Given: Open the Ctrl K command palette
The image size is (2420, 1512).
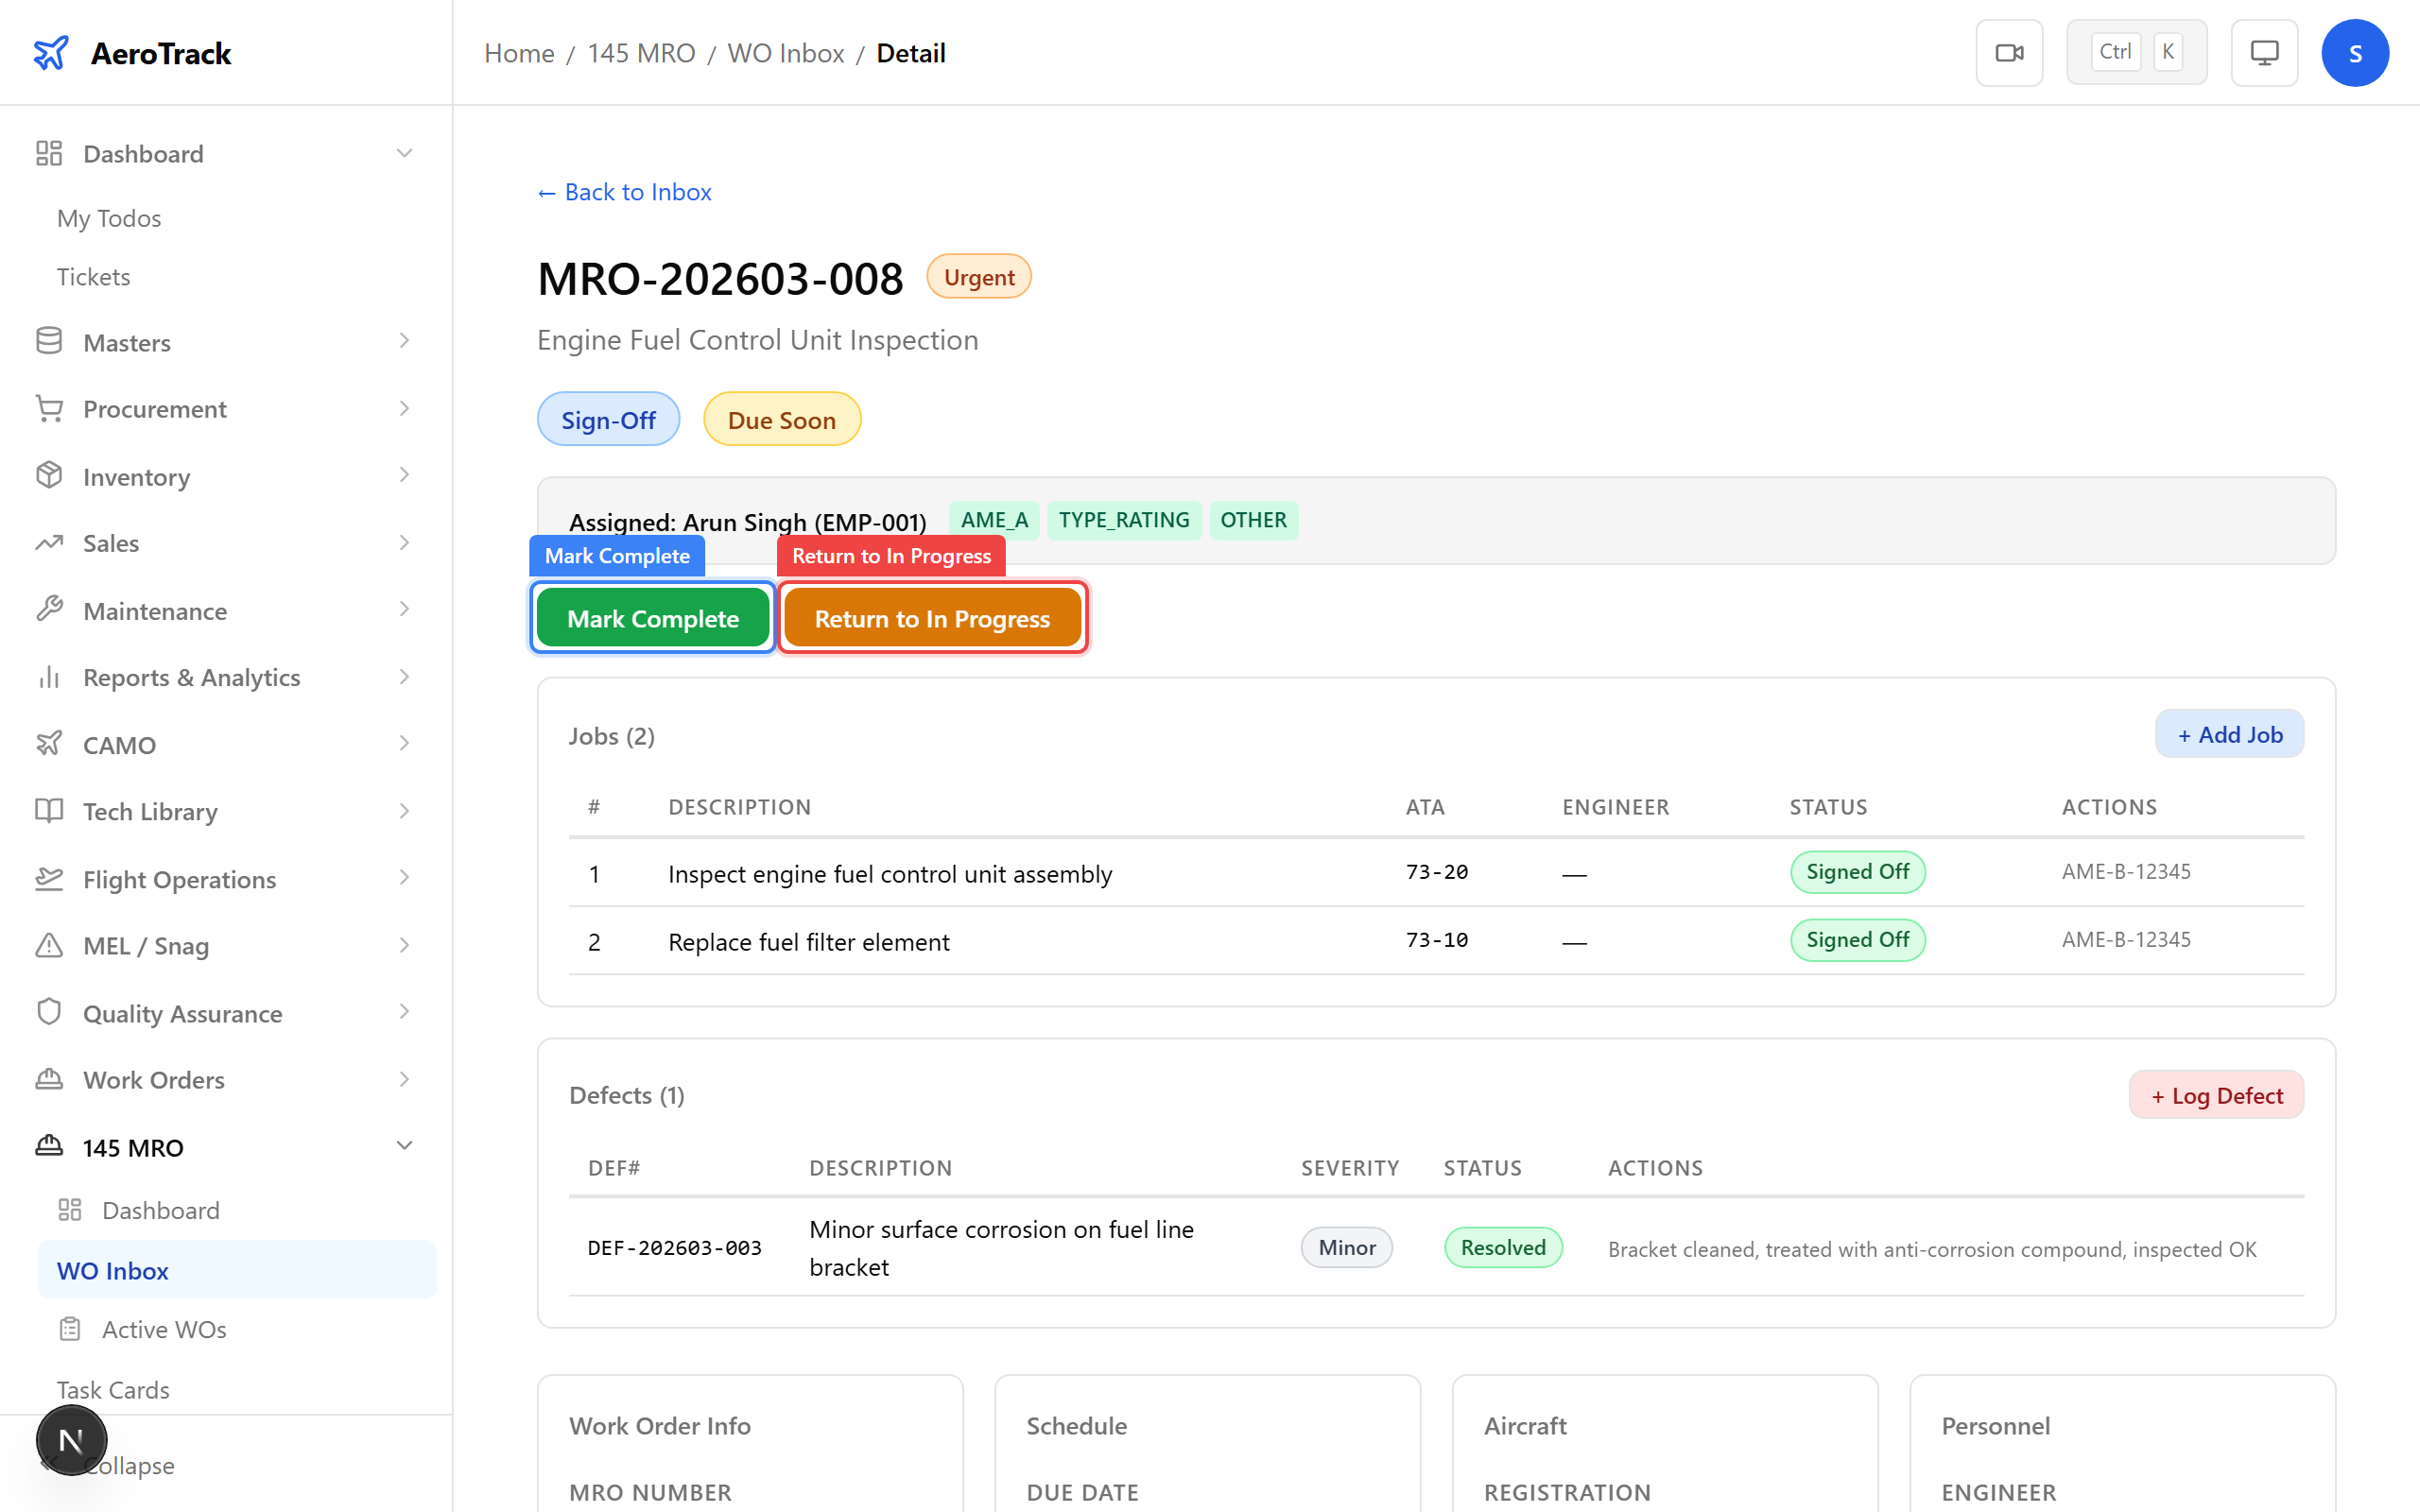Looking at the screenshot, I should pyautogui.click(x=2136, y=53).
